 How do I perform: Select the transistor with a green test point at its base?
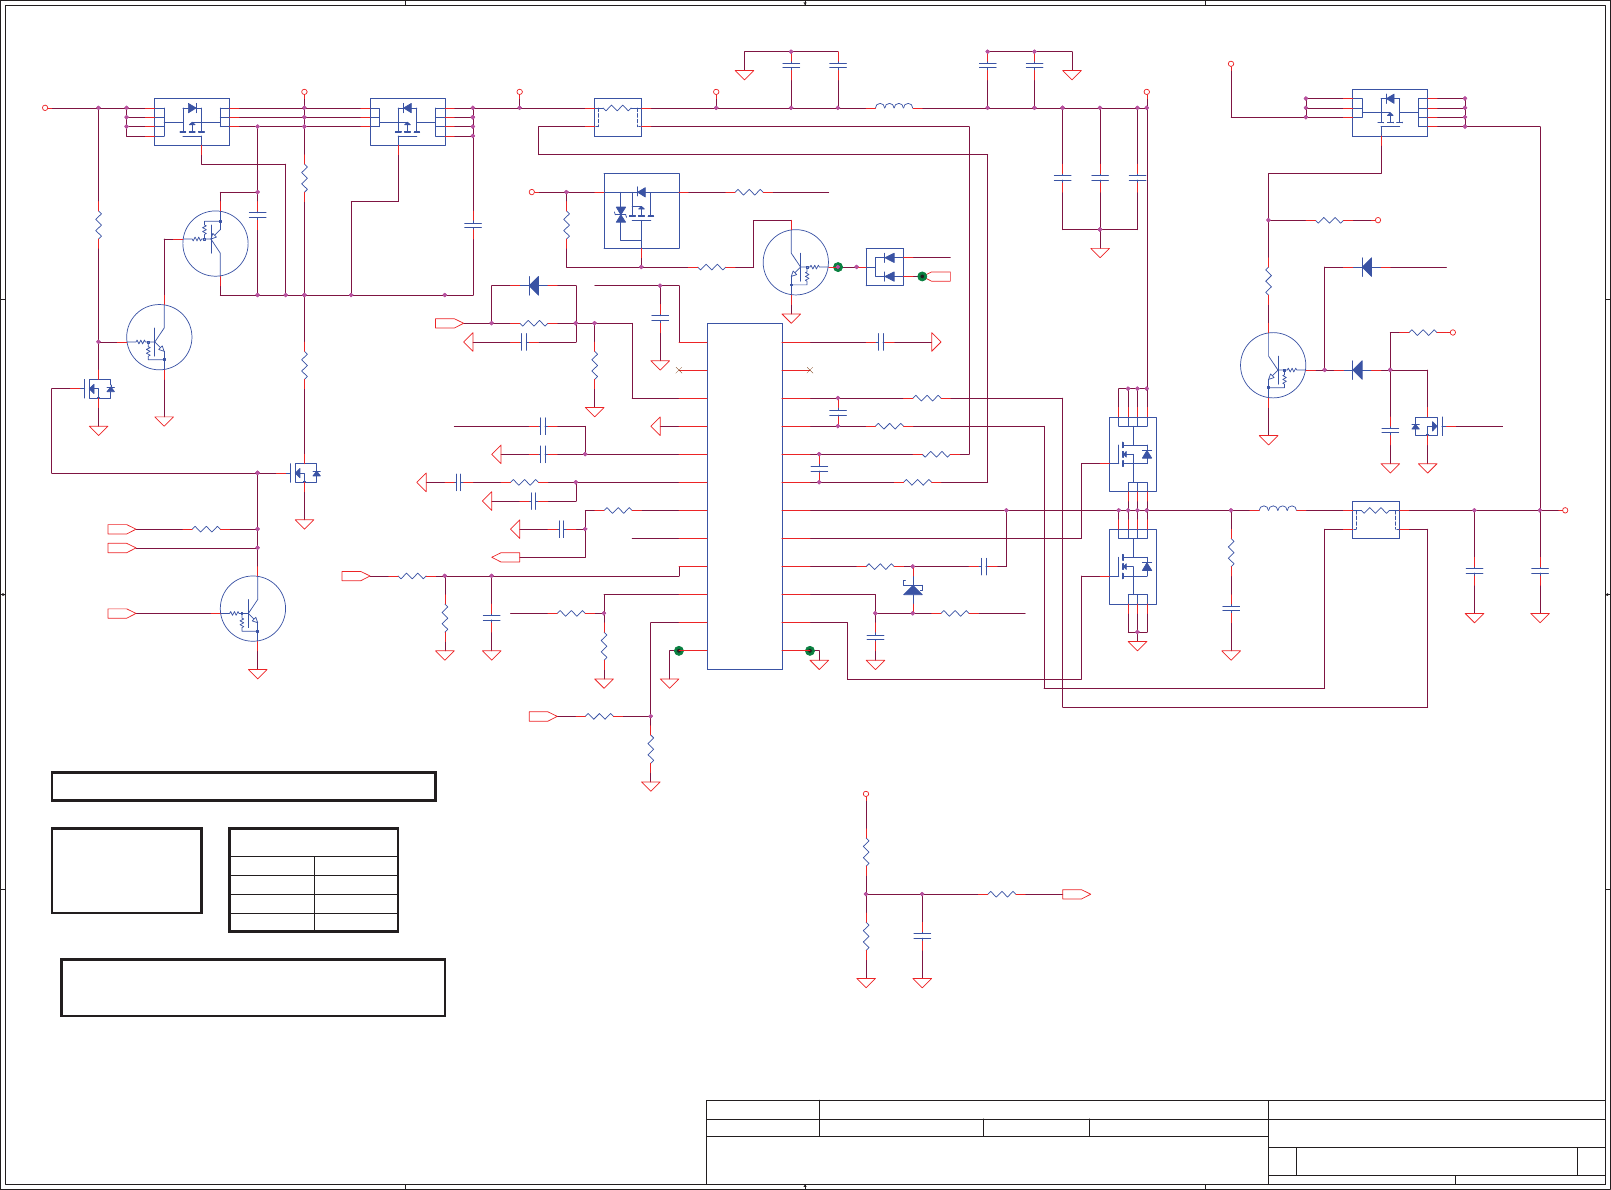795,262
